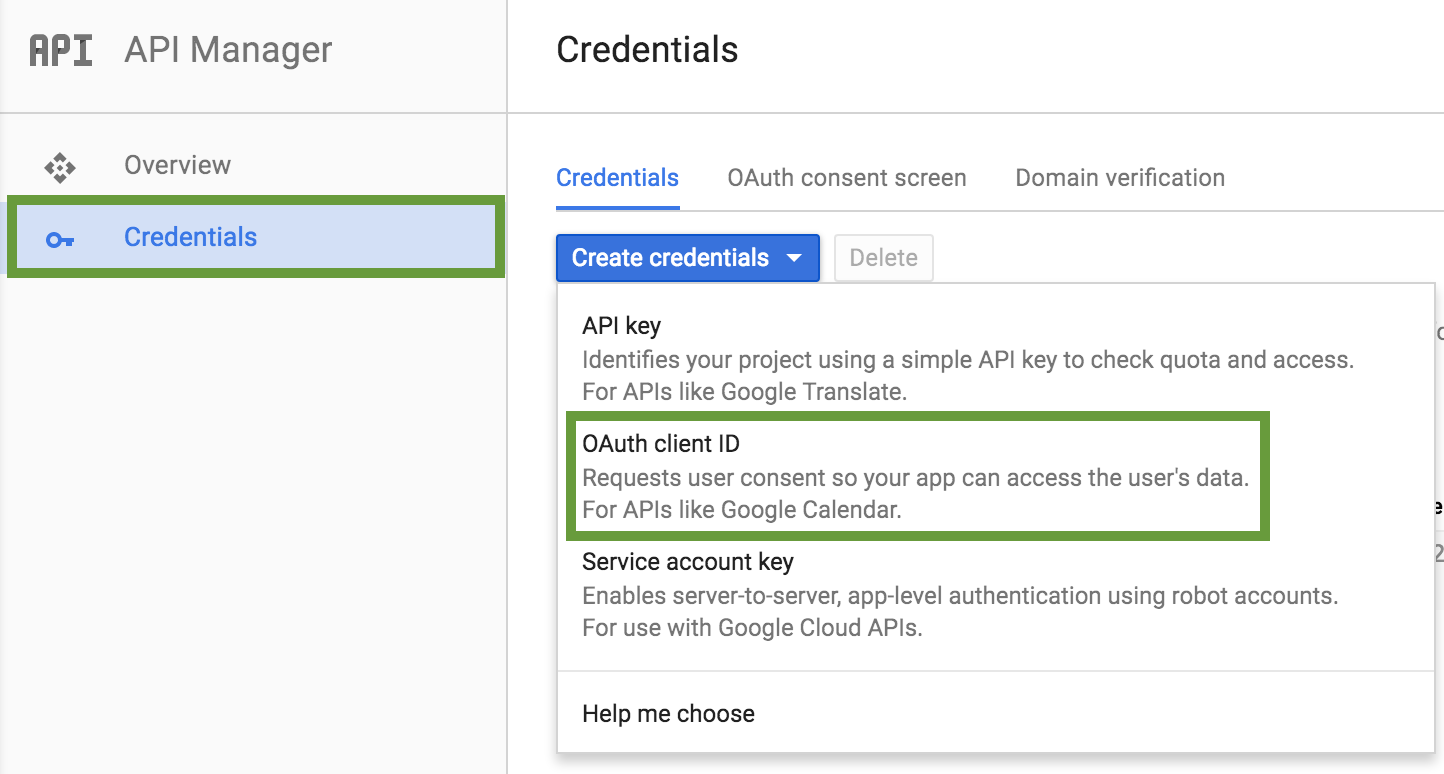
Task: Open the Overview sidebar item
Action: click(177, 165)
